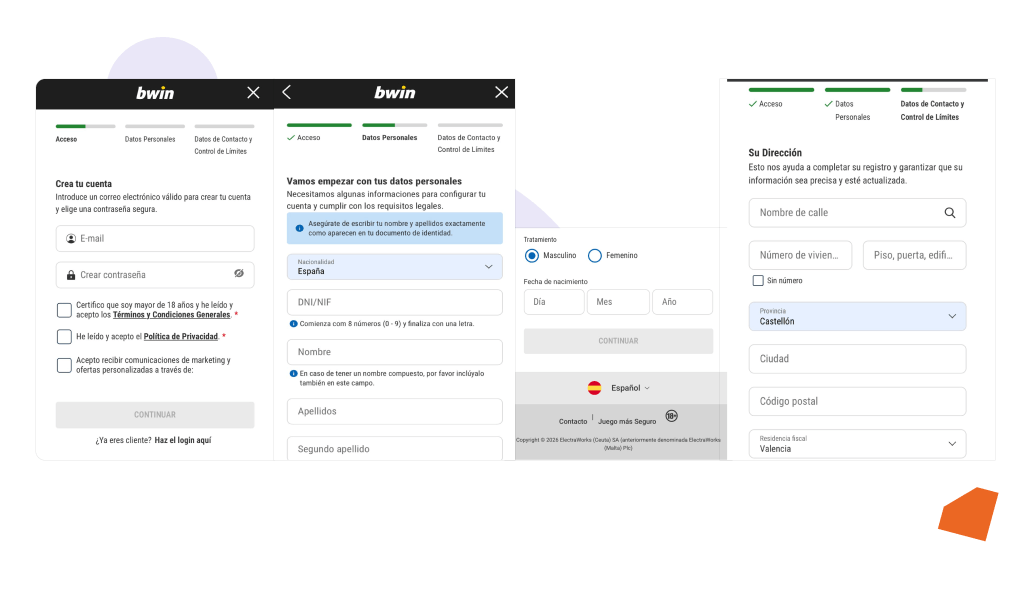Focus the Nombre de calle field
This screenshot has width=1010, height=595.
coord(857,212)
